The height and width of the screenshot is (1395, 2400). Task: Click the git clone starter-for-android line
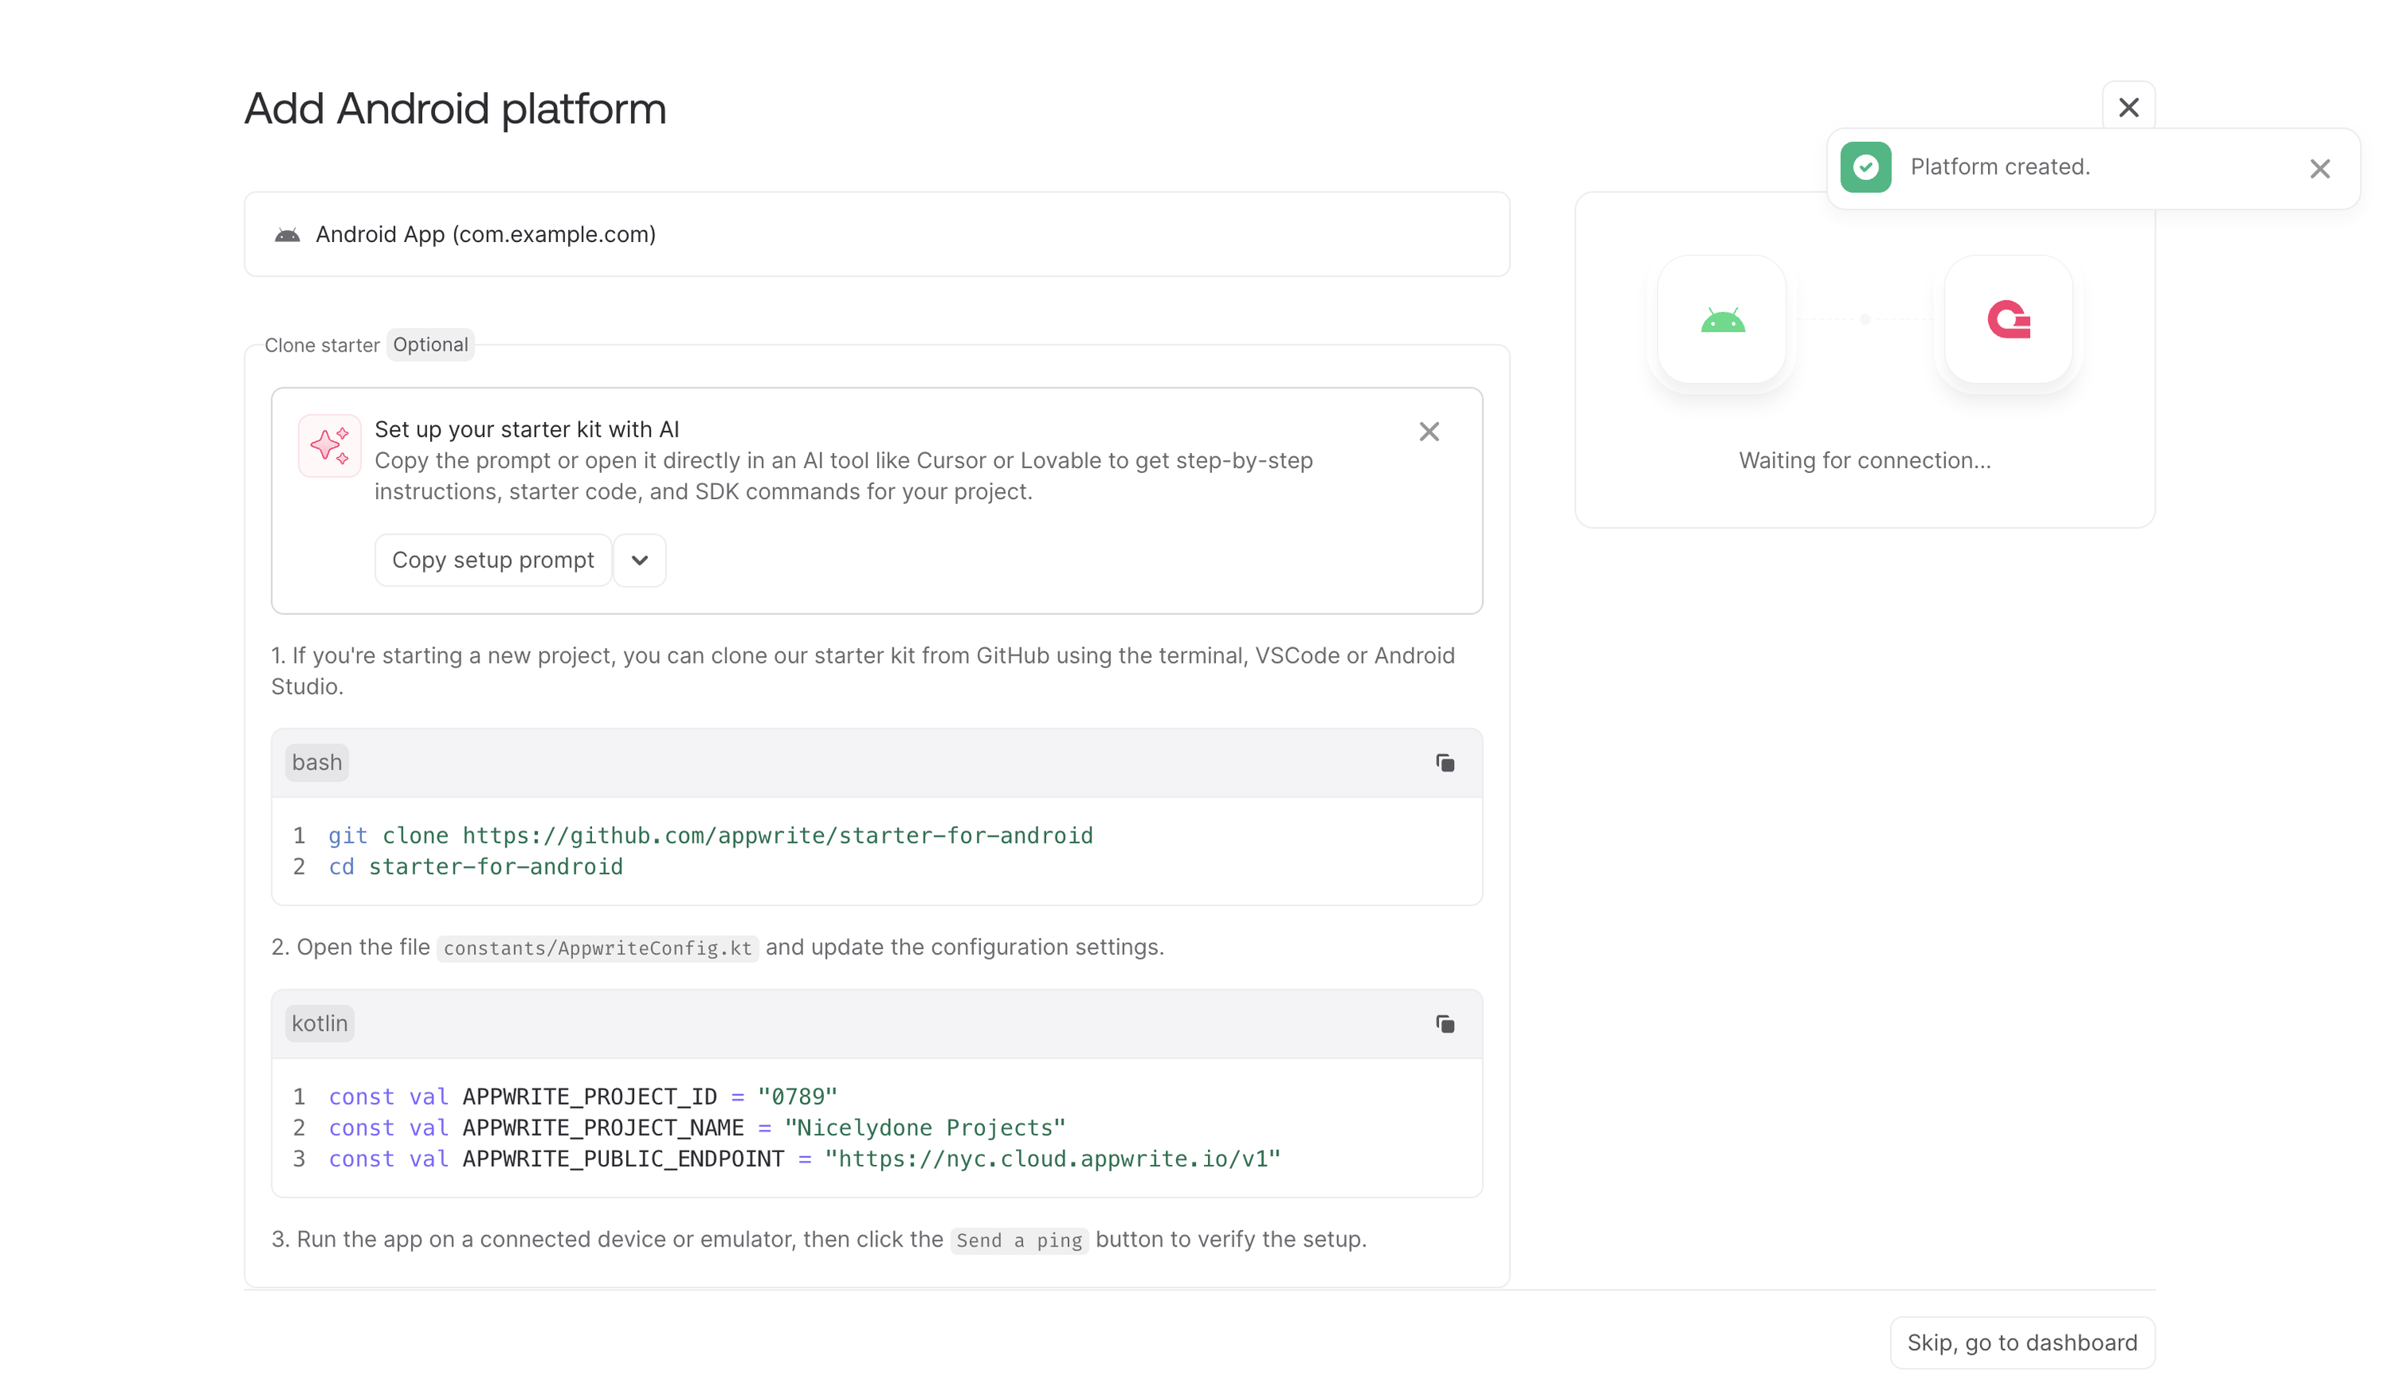click(711, 836)
